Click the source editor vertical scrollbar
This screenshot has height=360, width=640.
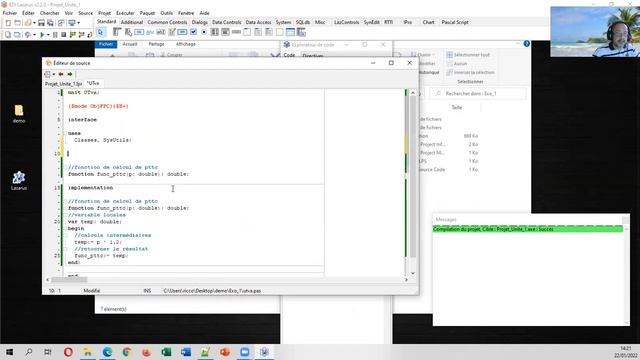(x=413, y=183)
